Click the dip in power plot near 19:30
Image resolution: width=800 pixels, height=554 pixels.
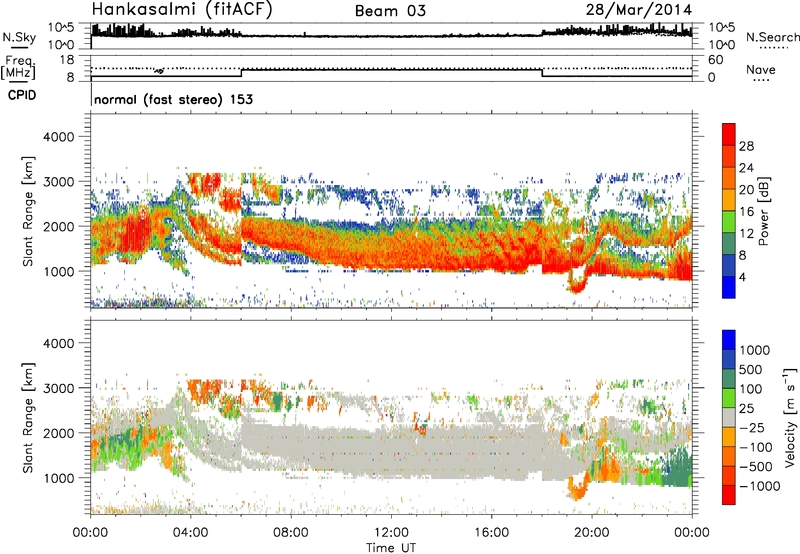pos(577,283)
